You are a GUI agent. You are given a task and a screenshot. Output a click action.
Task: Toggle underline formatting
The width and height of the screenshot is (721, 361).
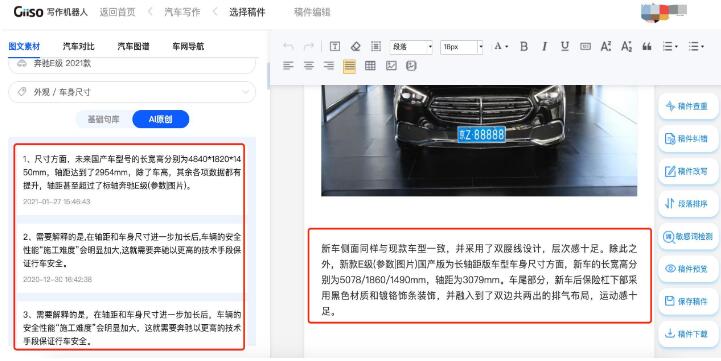tap(565, 46)
